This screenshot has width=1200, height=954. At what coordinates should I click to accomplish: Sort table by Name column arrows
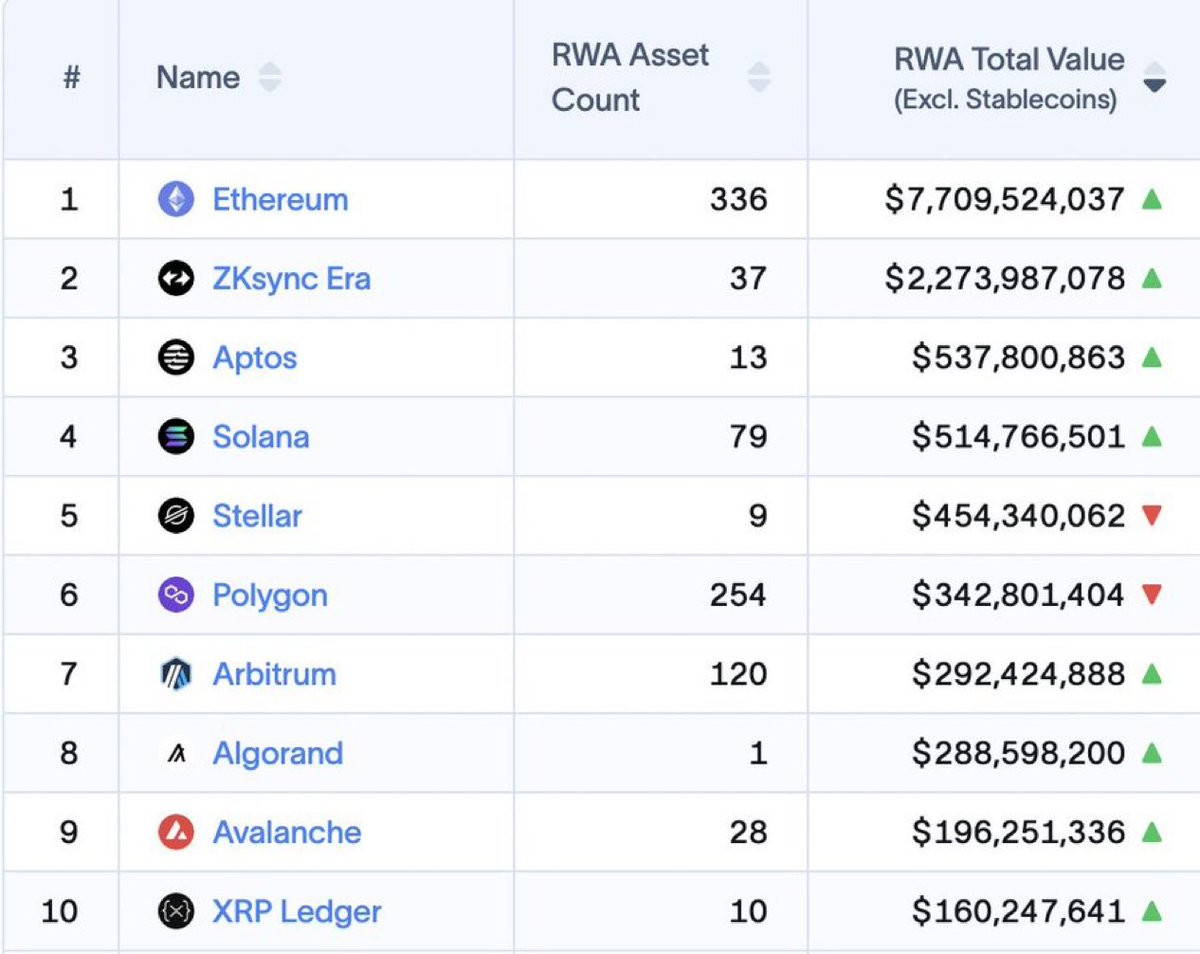[x=270, y=78]
